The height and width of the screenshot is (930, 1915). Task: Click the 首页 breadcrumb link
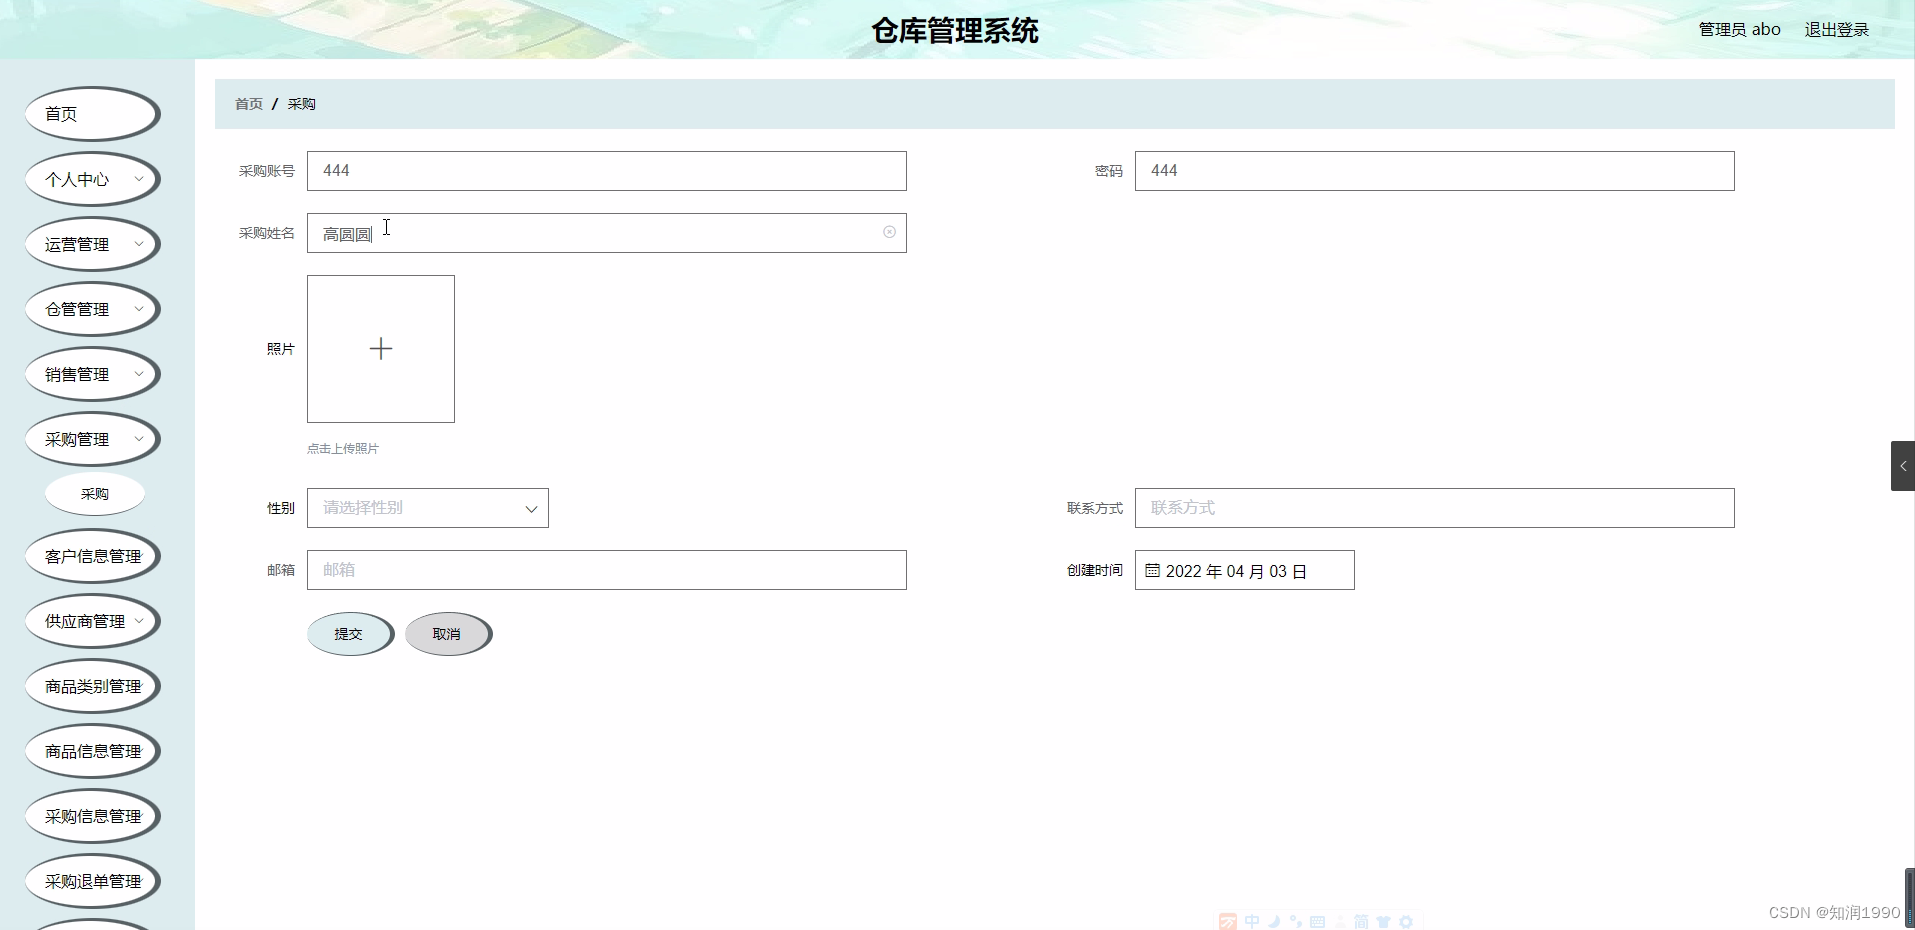tap(249, 104)
